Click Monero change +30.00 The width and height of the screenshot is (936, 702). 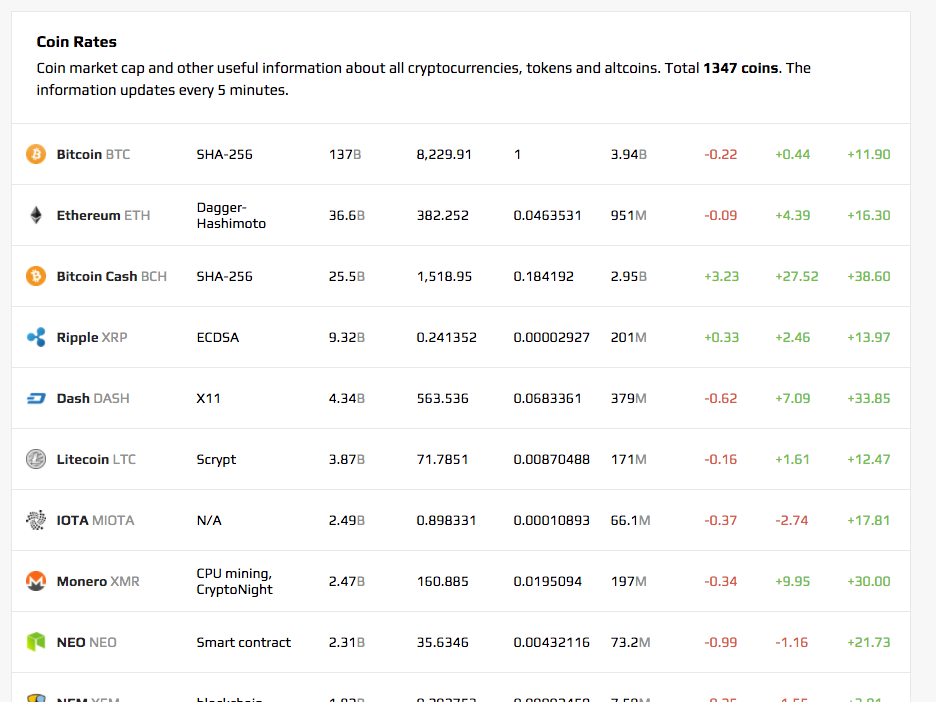pyautogui.click(x=869, y=581)
